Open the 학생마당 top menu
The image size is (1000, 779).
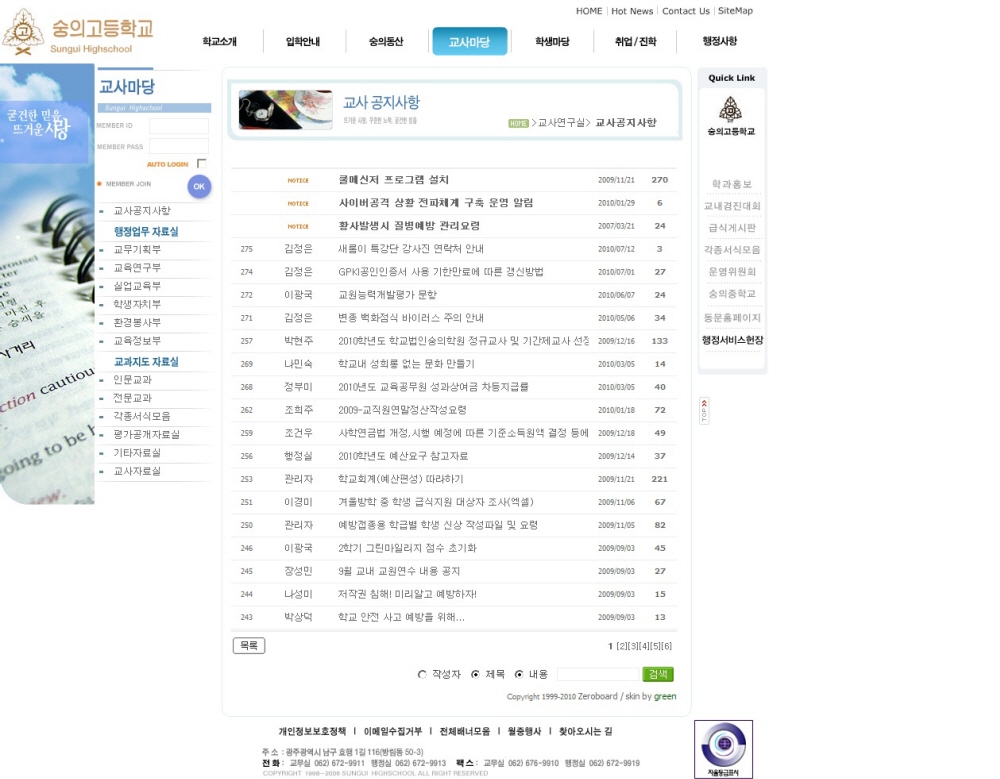(x=552, y=42)
